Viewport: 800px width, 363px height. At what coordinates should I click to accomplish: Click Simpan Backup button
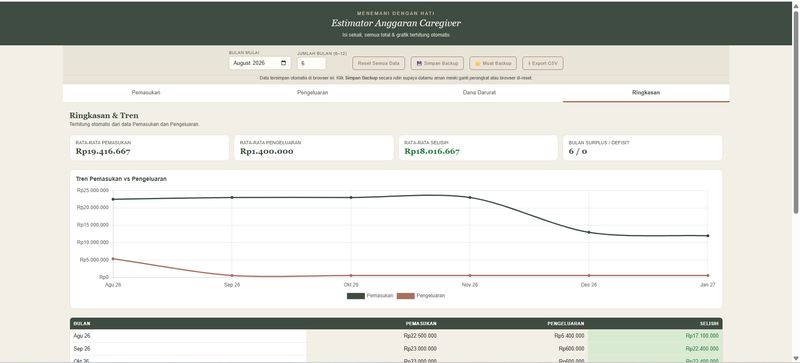coord(437,63)
